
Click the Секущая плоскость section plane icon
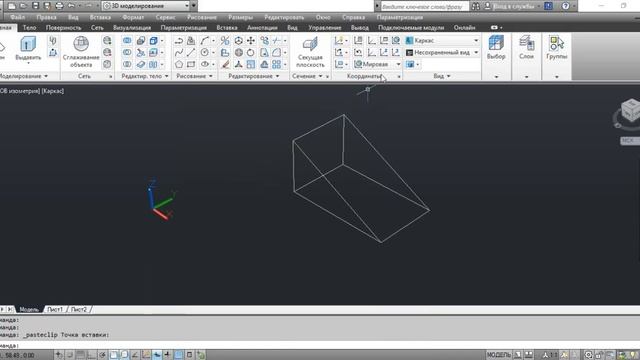310,44
